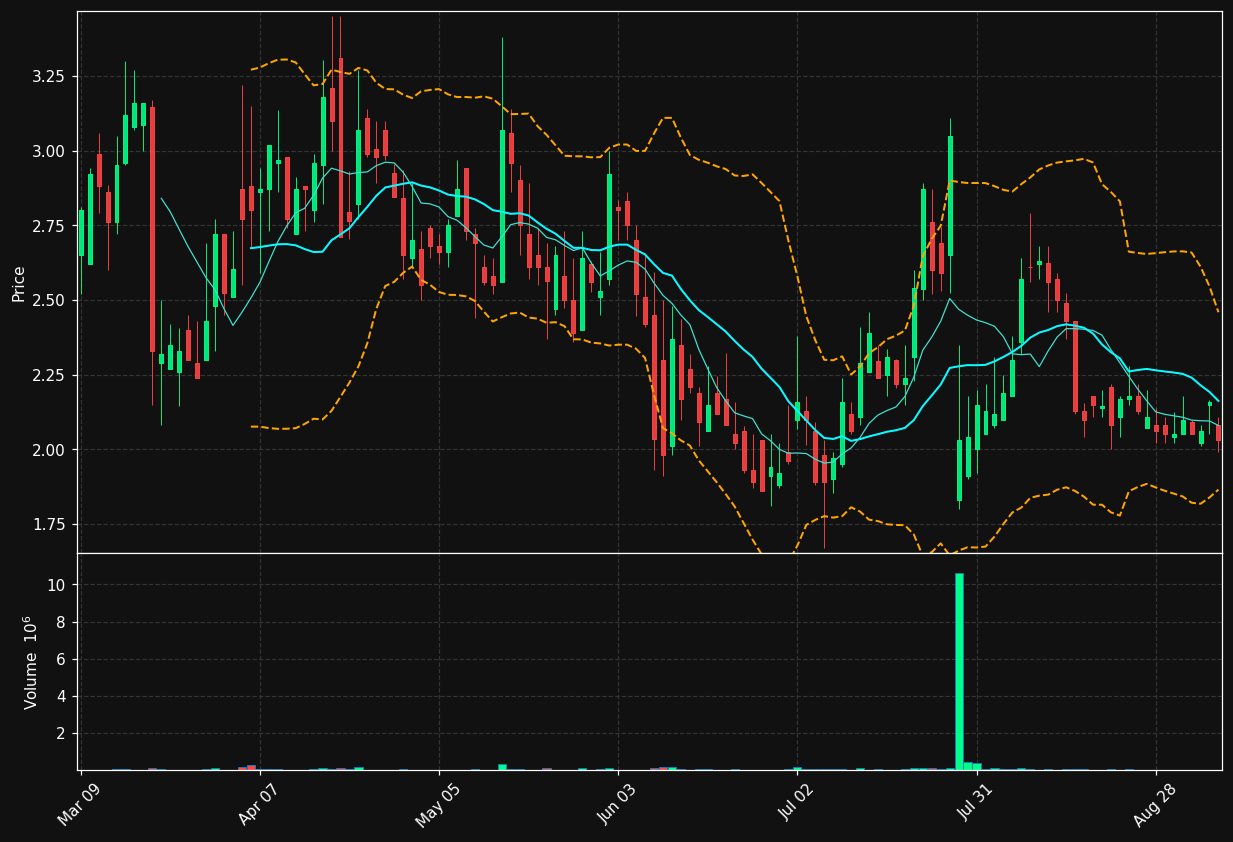Click the 3.00 price axis label
The width and height of the screenshot is (1233, 842).
click(x=51, y=151)
